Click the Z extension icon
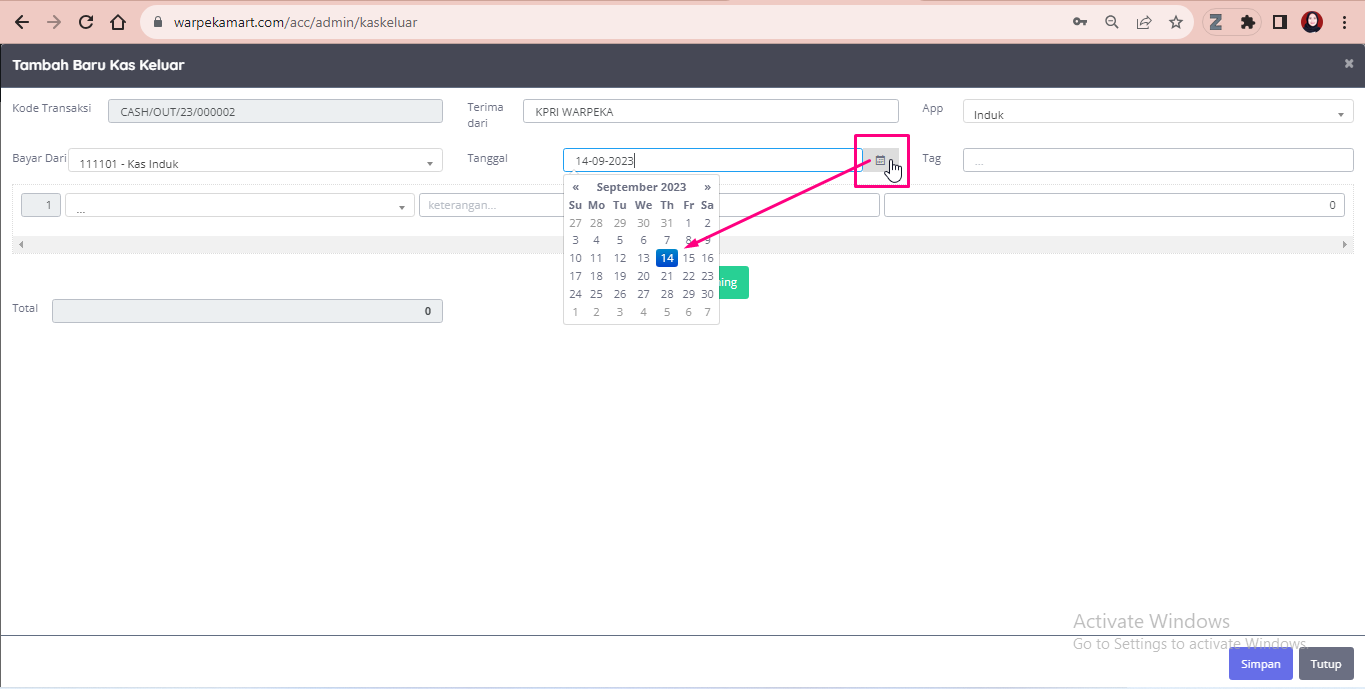The height and width of the screenshot is (689, 1365). 1216,22
